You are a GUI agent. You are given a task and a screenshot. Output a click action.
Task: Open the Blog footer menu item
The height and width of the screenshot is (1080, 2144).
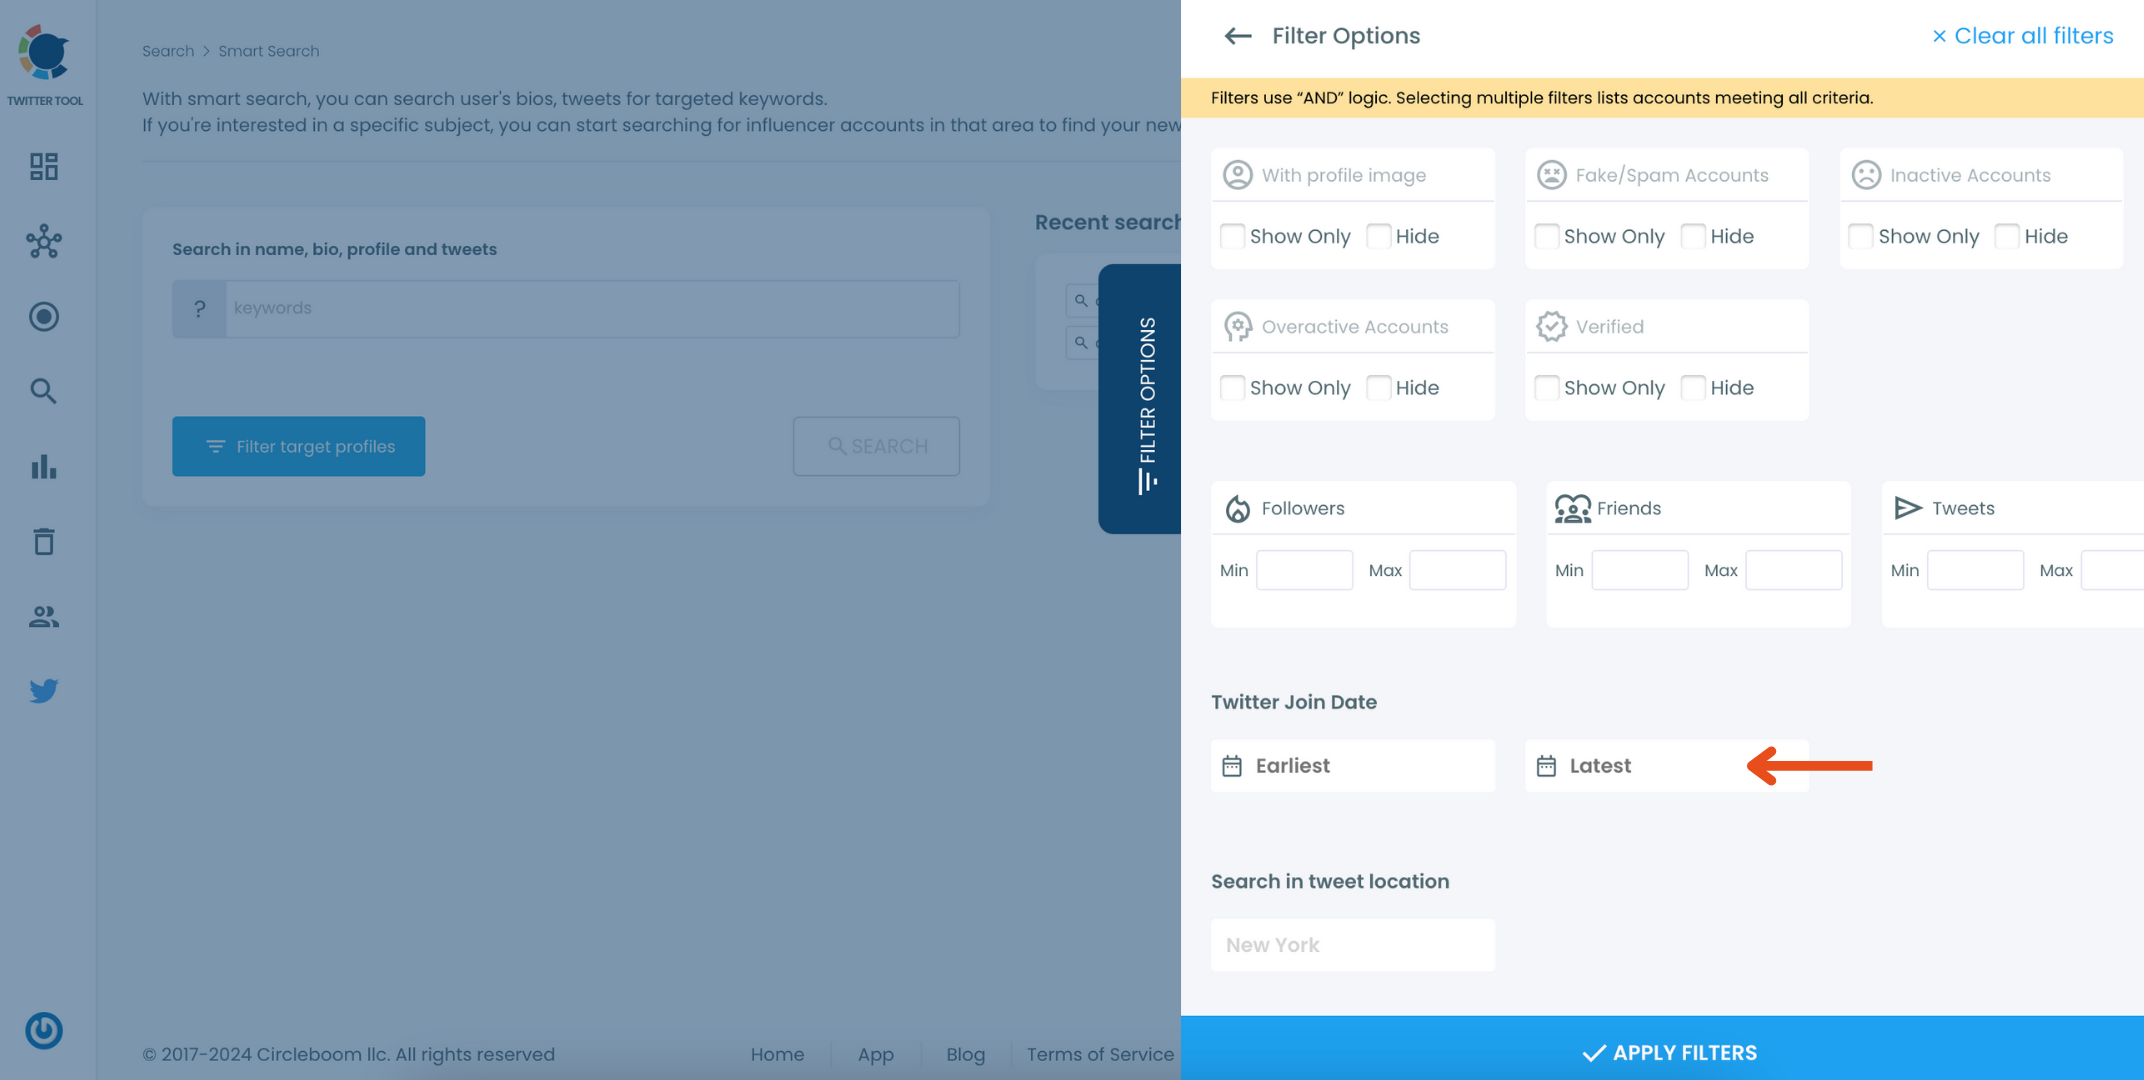pyautogui.click(x=965, y=1054)
